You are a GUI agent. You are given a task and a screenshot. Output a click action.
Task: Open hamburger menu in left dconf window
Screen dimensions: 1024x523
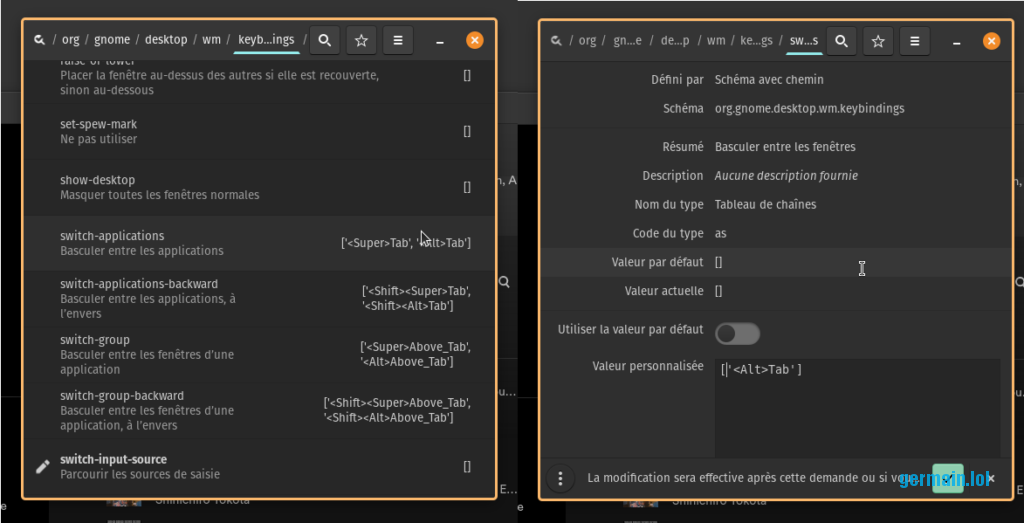coord(398,40)
